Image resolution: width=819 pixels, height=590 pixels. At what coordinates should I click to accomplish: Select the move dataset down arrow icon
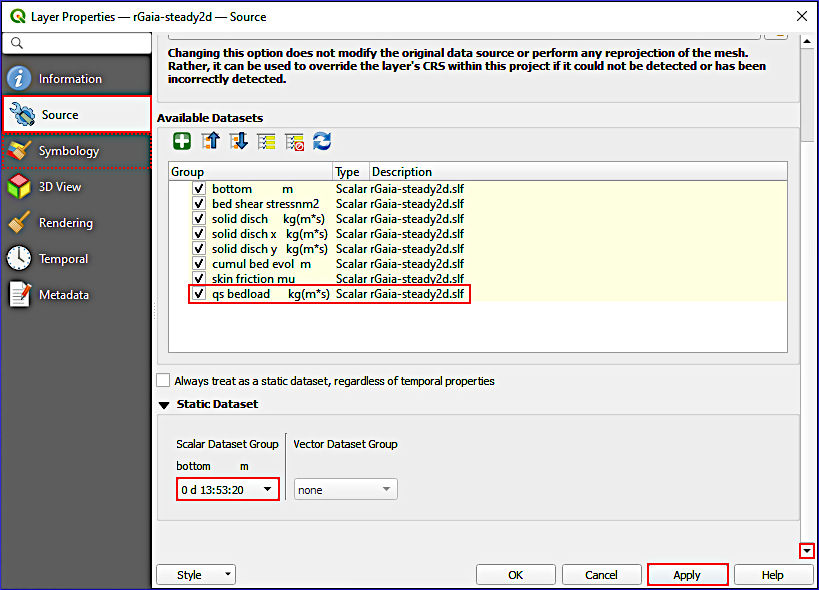coord(239,141)
